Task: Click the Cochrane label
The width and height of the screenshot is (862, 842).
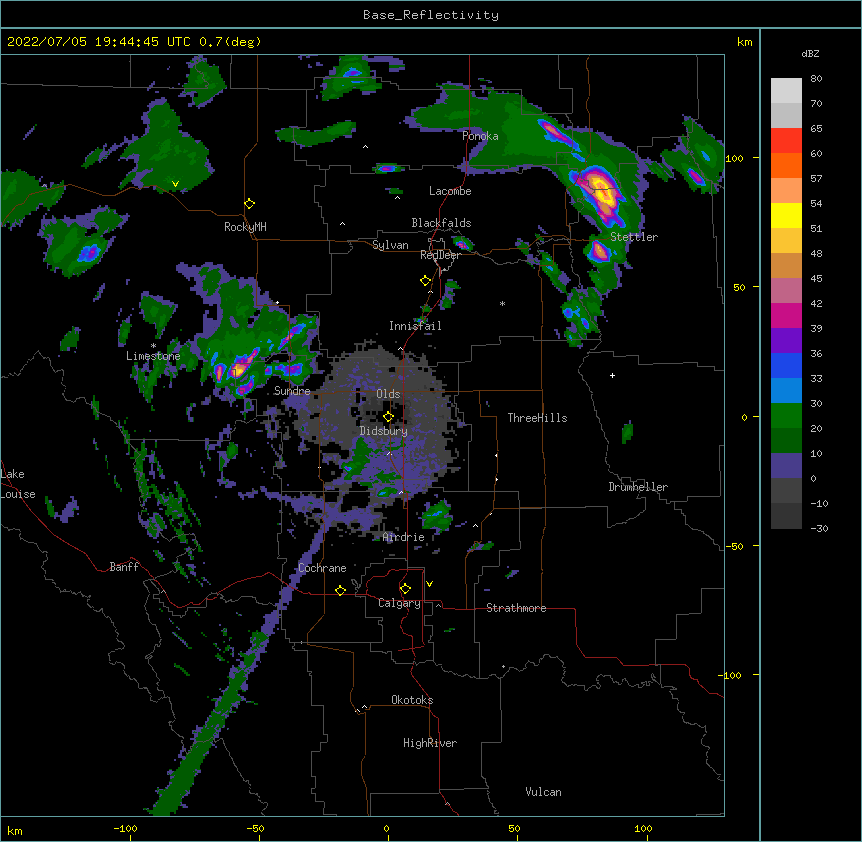Action: 322,568
